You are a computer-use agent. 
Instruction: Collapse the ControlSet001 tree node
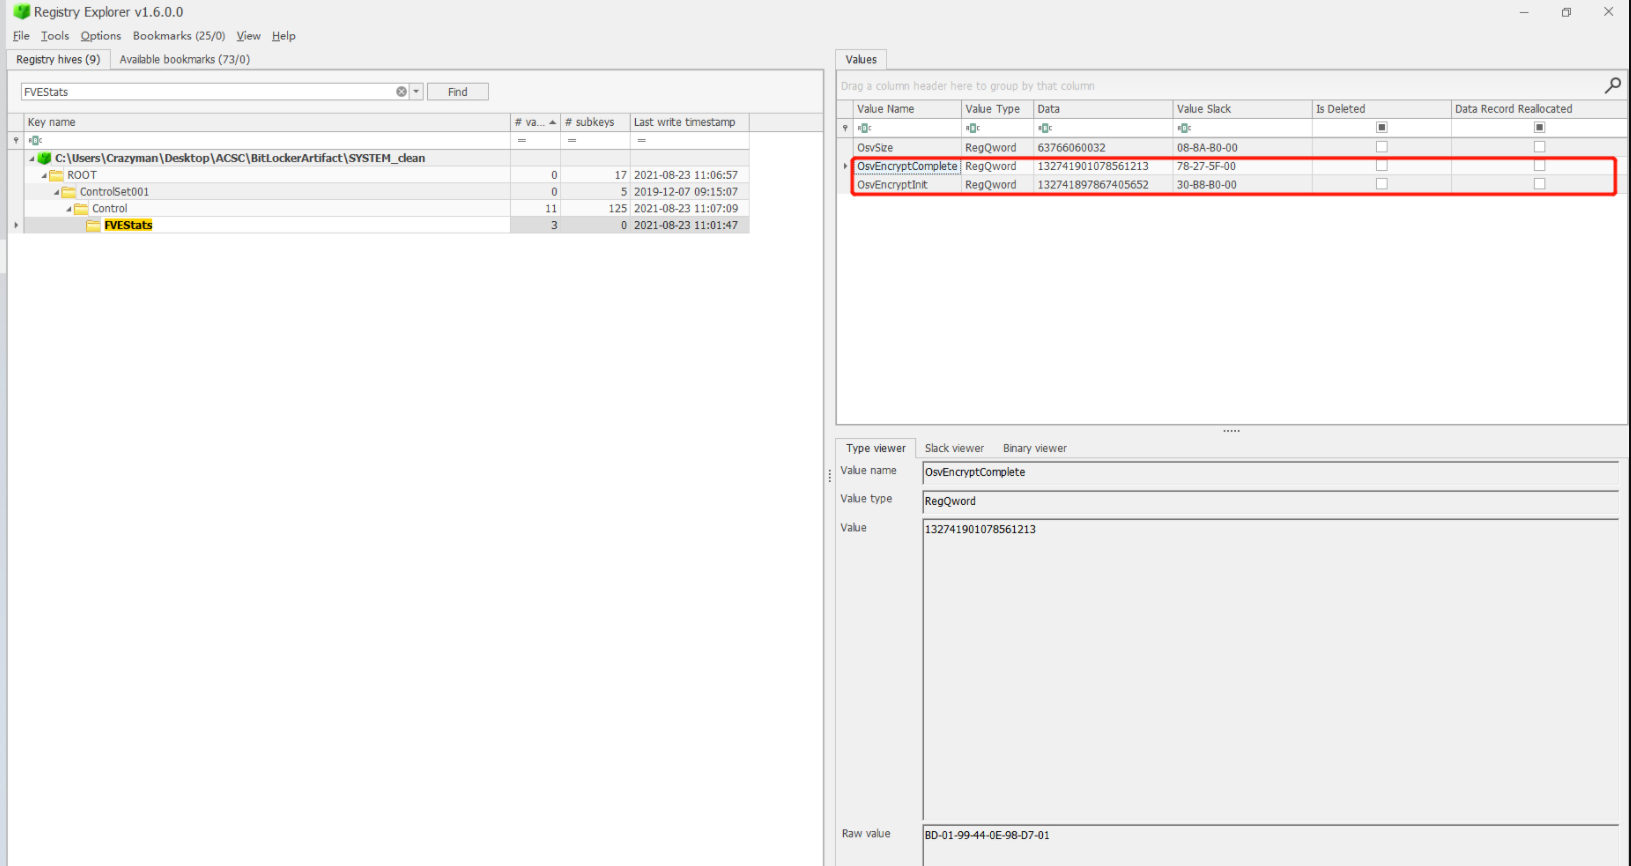click(x=56, y=192)
